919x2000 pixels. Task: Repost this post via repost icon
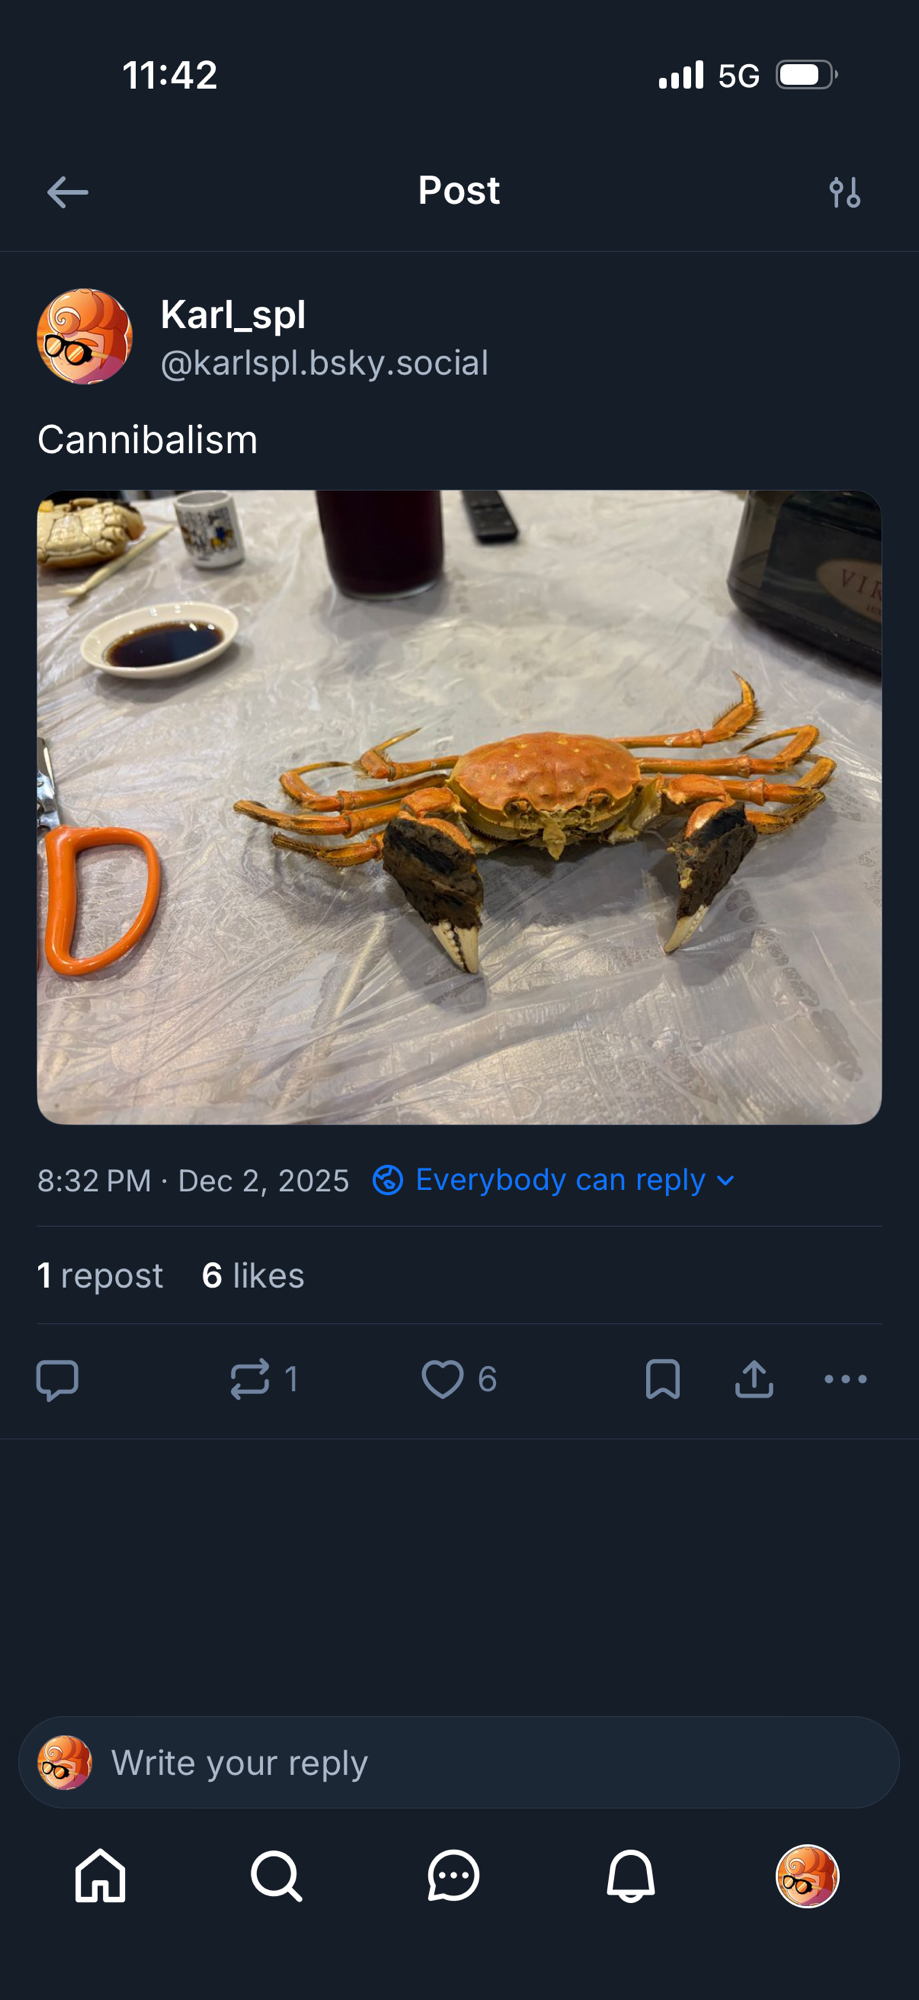point(250,1379)
